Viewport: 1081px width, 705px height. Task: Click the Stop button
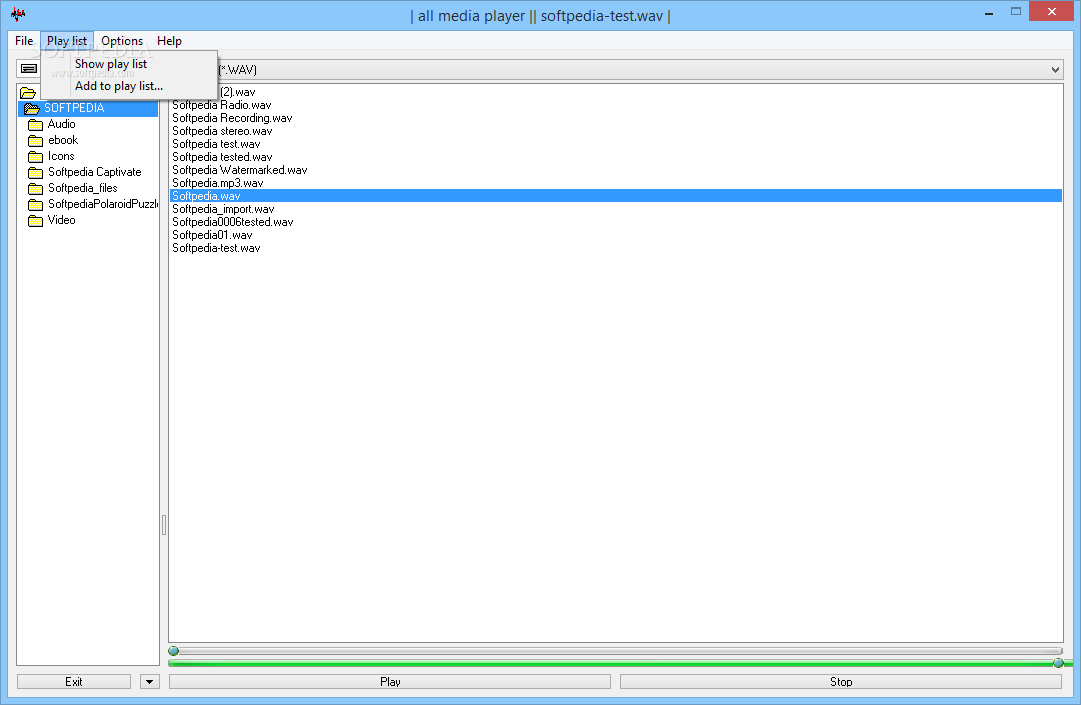[840, 682]
